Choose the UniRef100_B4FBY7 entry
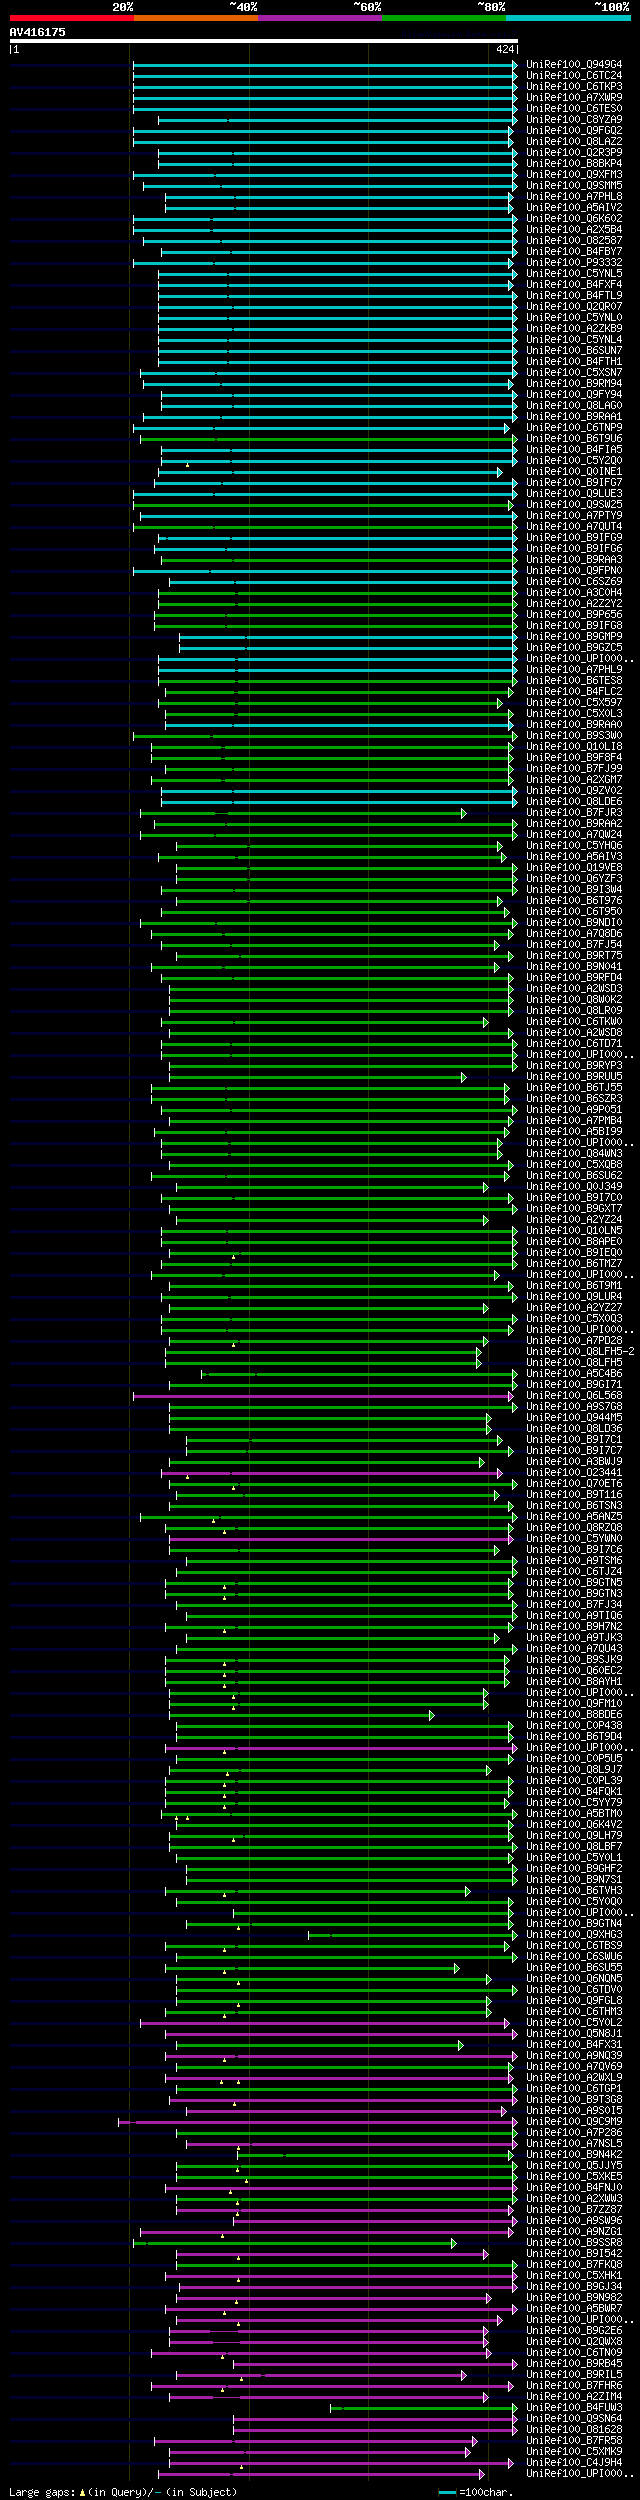The image size is (640, 2500). 574,251
